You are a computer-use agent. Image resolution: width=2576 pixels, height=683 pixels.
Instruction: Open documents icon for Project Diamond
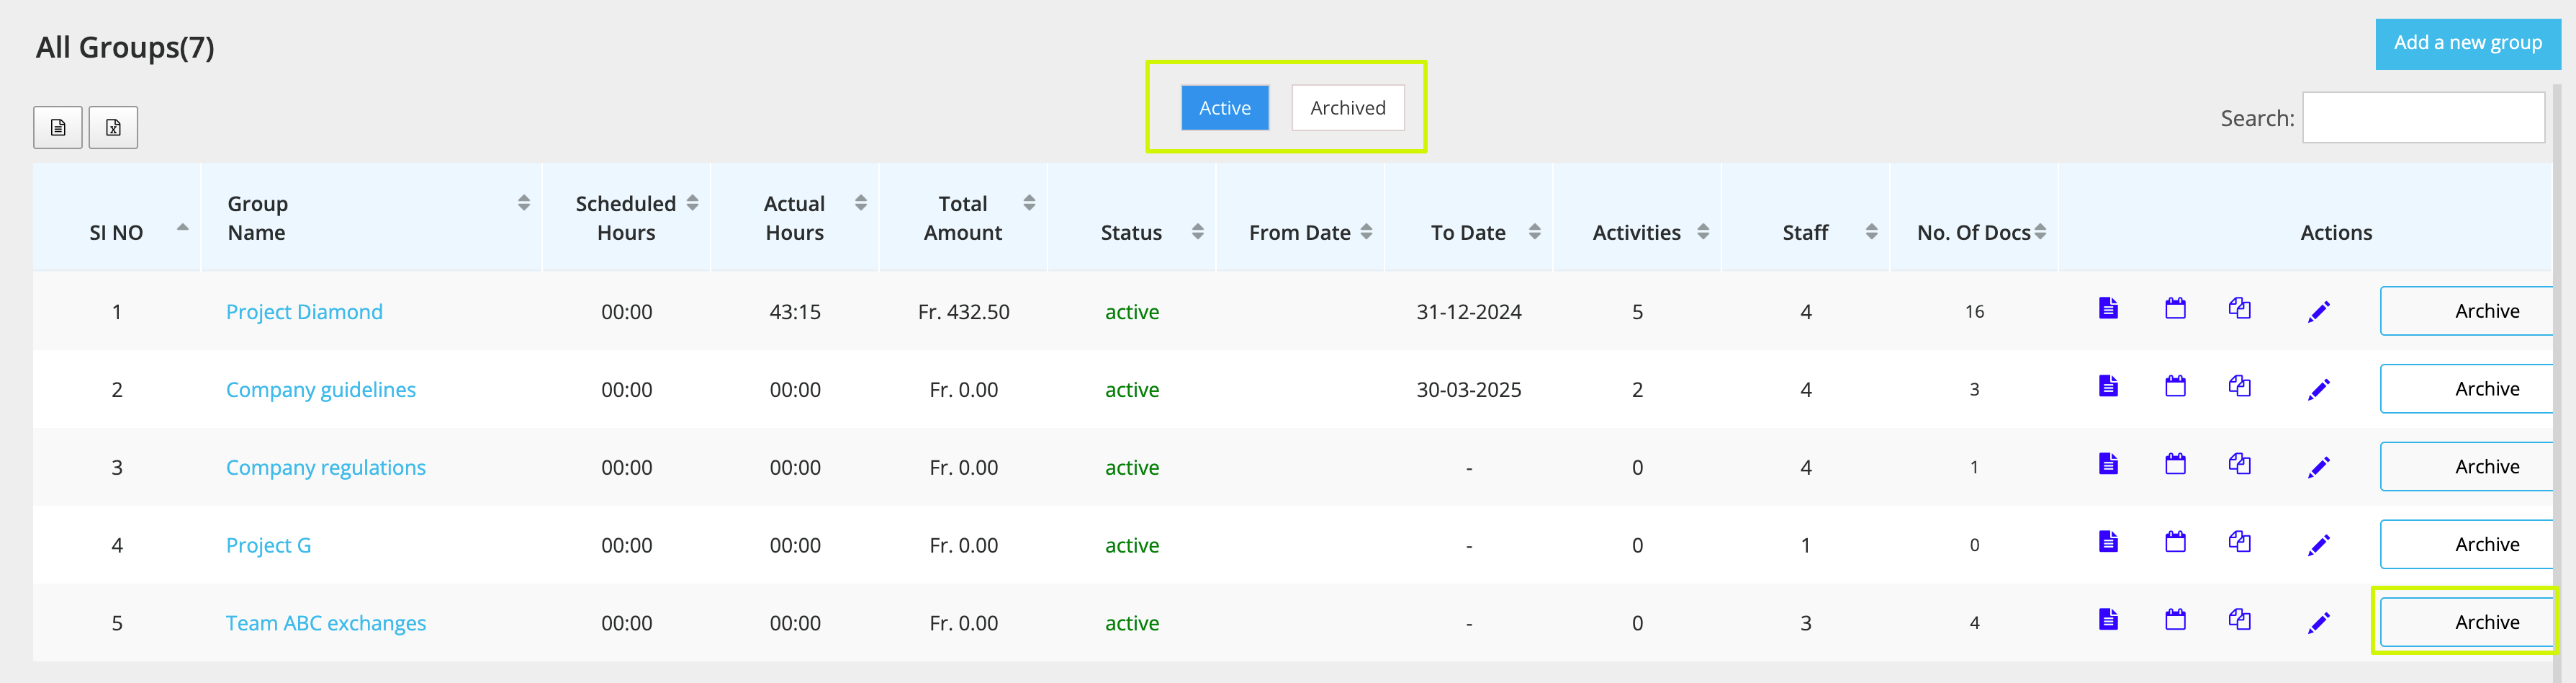2108,308
